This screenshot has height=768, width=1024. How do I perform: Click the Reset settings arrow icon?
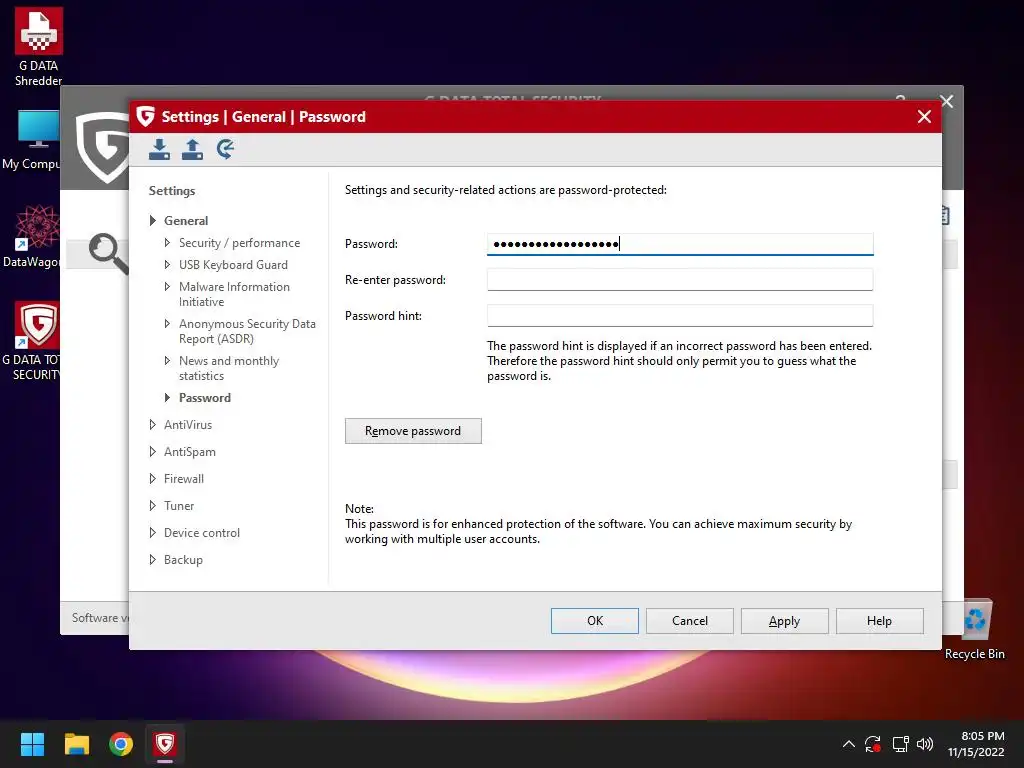(225, 150)
